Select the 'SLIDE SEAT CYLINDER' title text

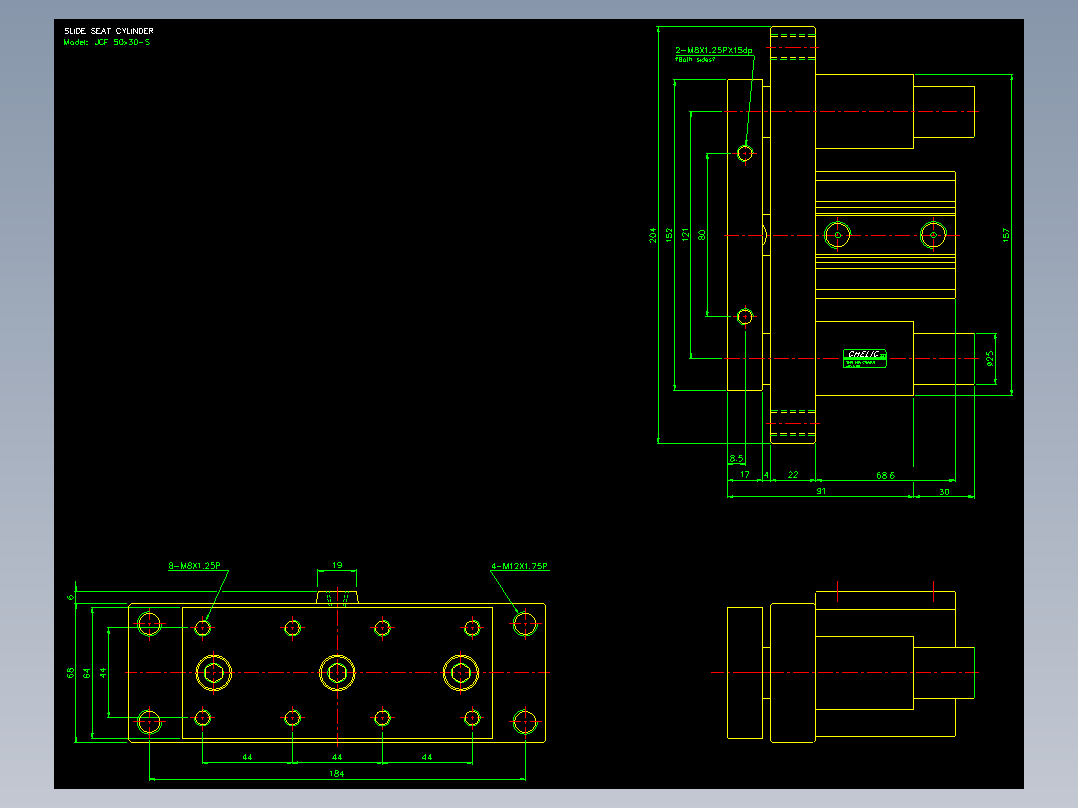click(109, 31)
